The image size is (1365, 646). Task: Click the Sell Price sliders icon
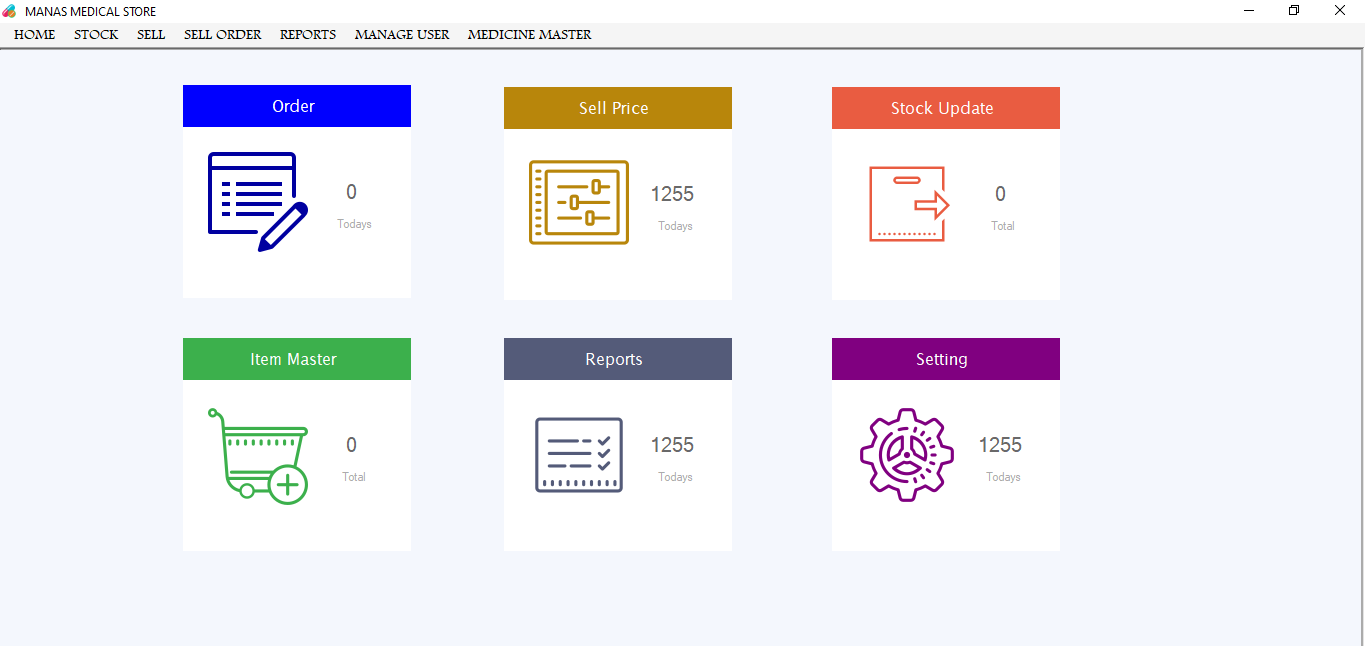click(578, 203)
